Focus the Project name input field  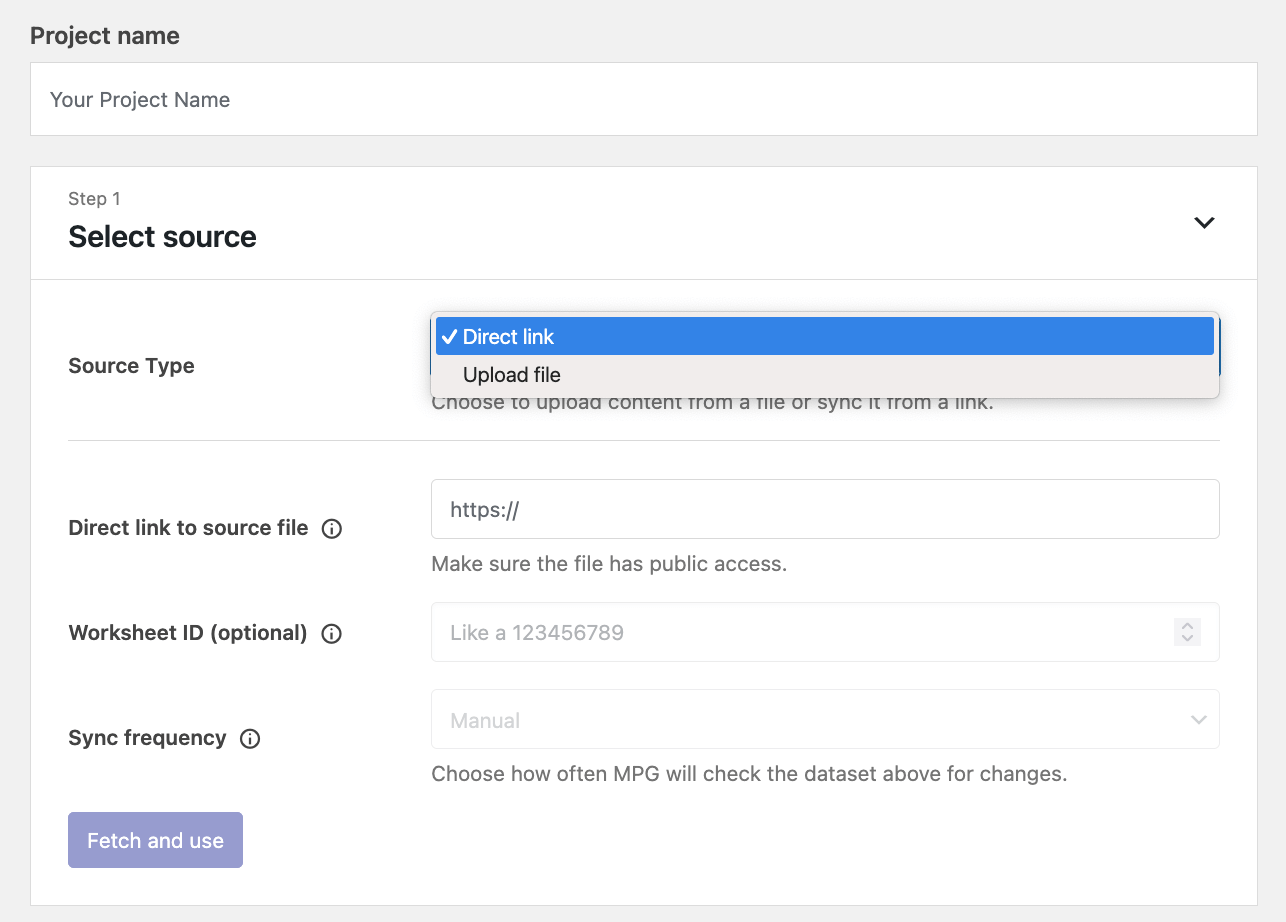point(643,100)
